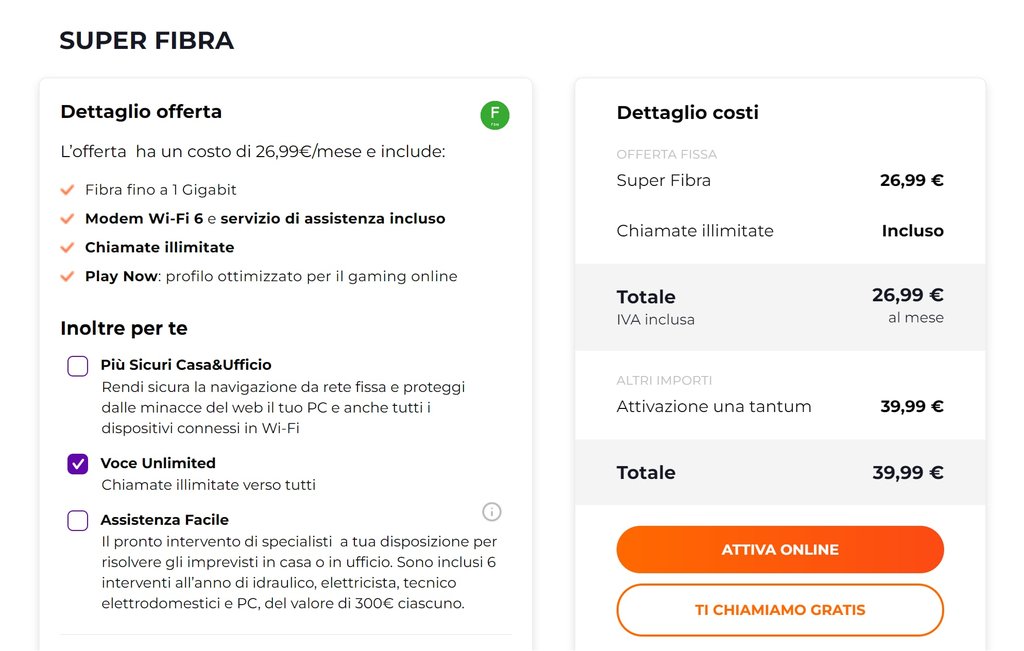
Task: Click the Dettaglio offerta heading
Action: coord(141,111)
